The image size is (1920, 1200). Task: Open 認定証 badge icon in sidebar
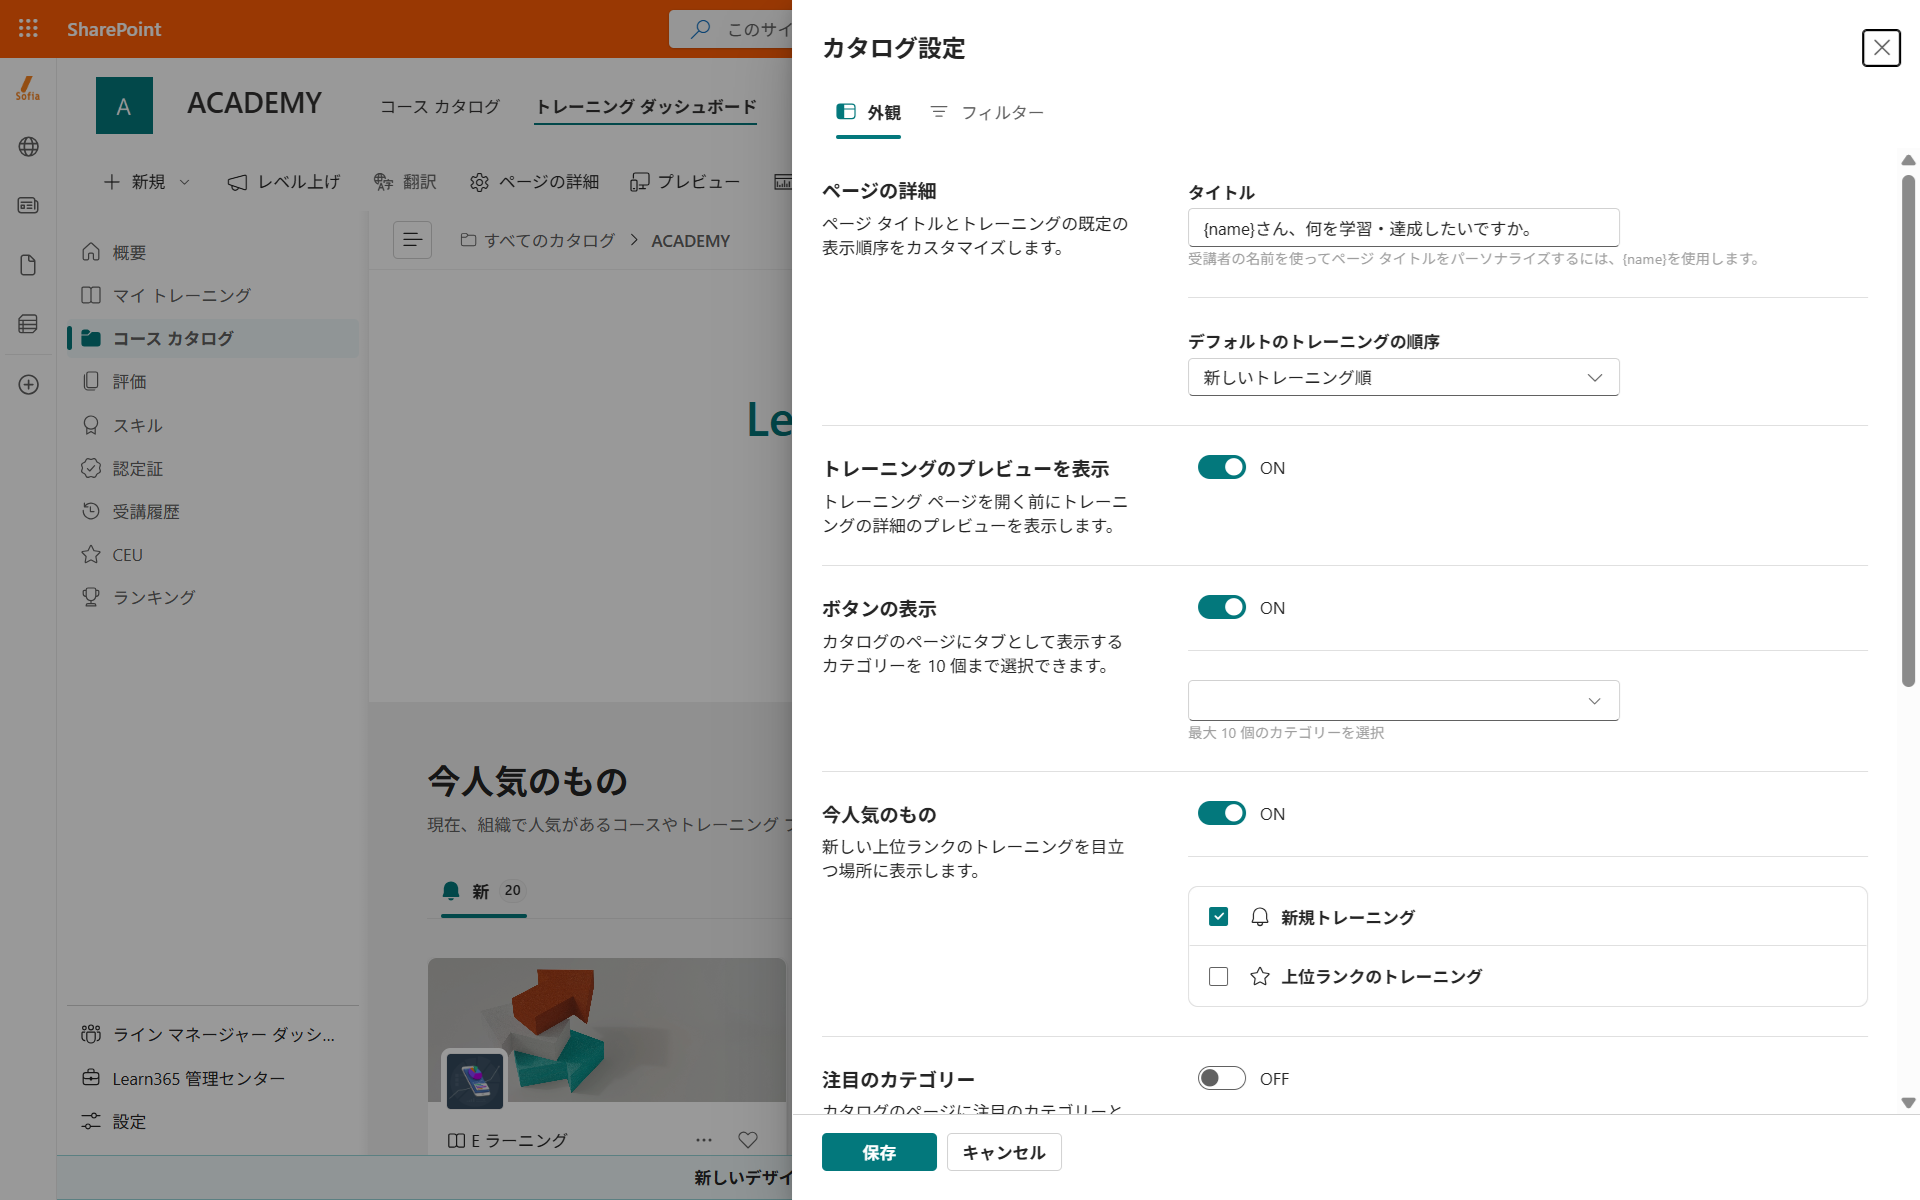click(91, 468)
